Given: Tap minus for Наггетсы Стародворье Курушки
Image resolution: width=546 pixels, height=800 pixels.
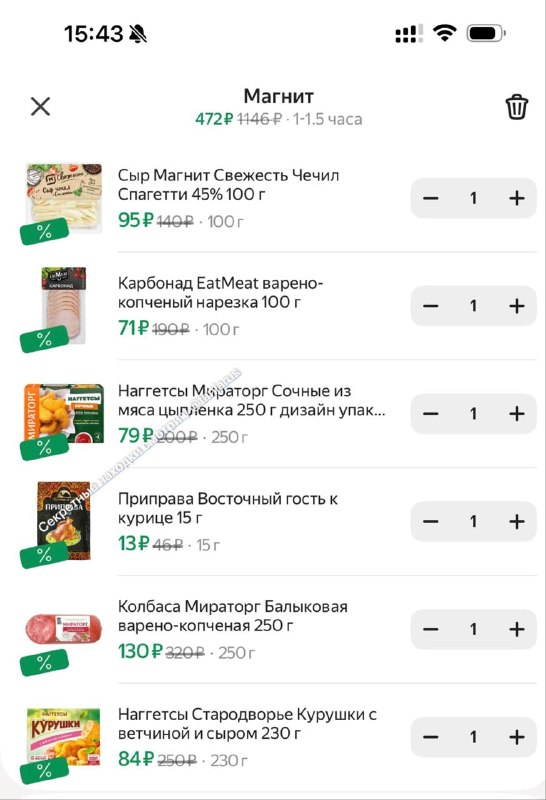Looking at the screenshot, I should 431,737.
